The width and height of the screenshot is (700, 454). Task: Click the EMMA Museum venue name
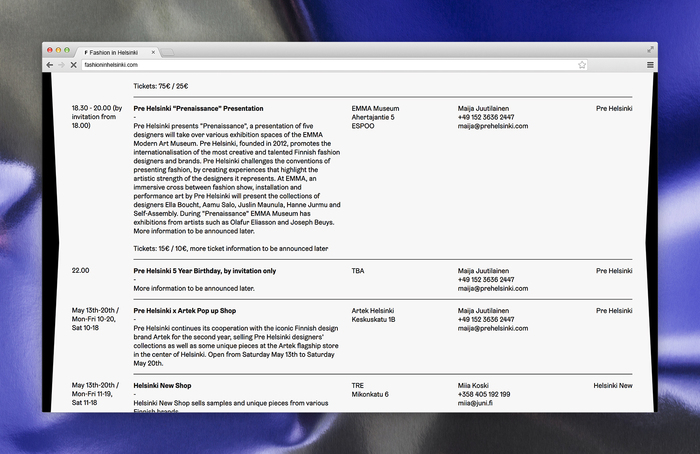tap(375, 108)
